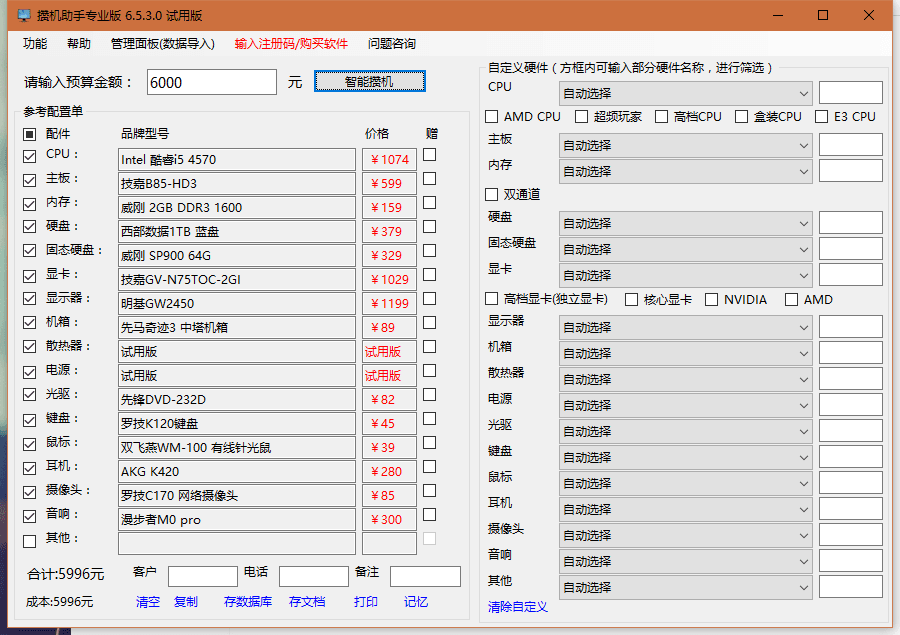The height and width of the screenshot is (635, 900).
Task: Click the 存文档 link
Action: tap(307, 602)
